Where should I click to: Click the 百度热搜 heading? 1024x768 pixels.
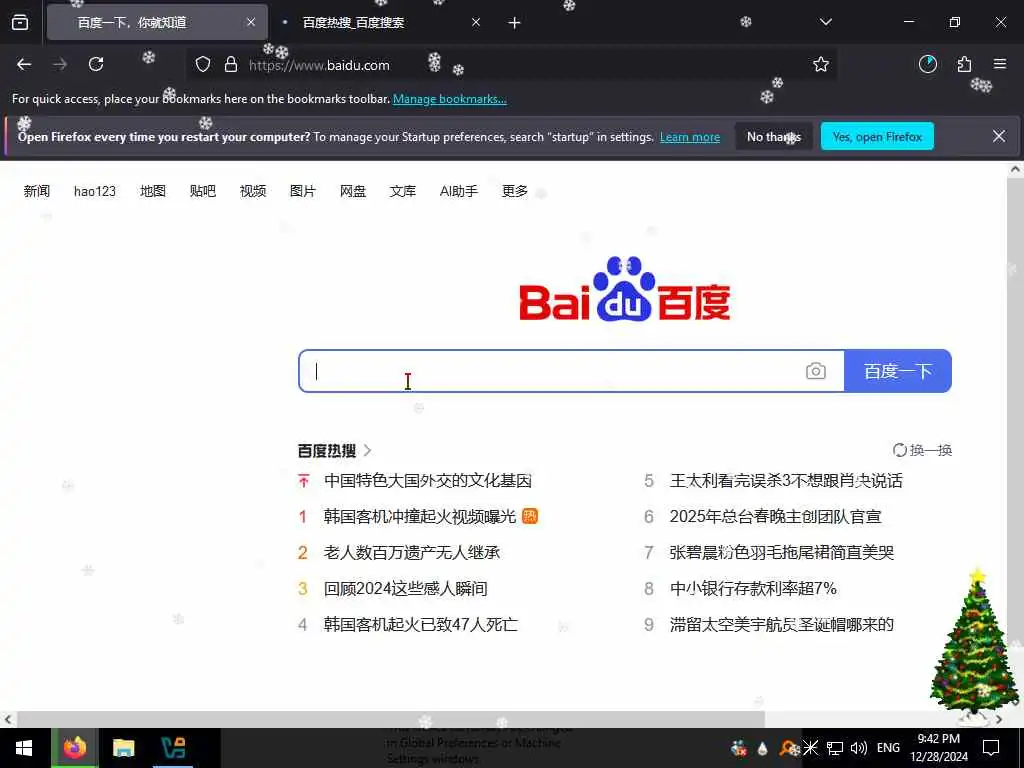point(327,451)
